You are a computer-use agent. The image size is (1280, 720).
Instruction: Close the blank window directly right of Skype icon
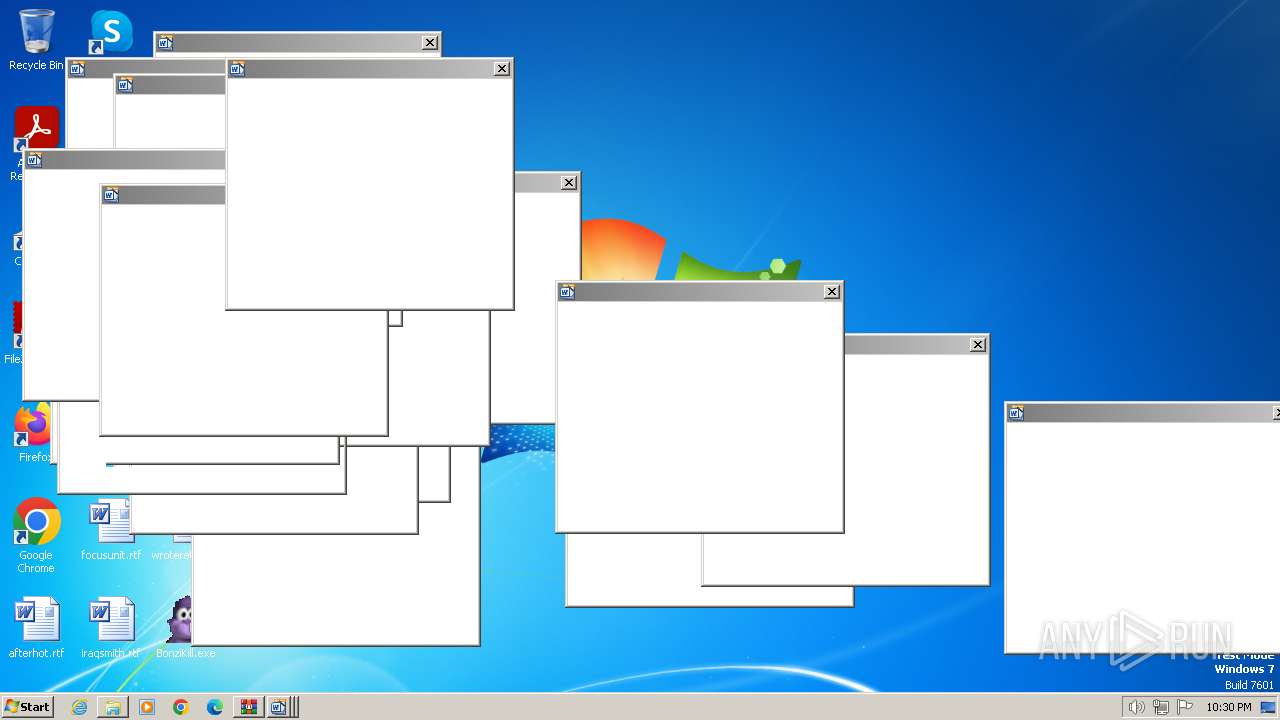coord(429,42)
